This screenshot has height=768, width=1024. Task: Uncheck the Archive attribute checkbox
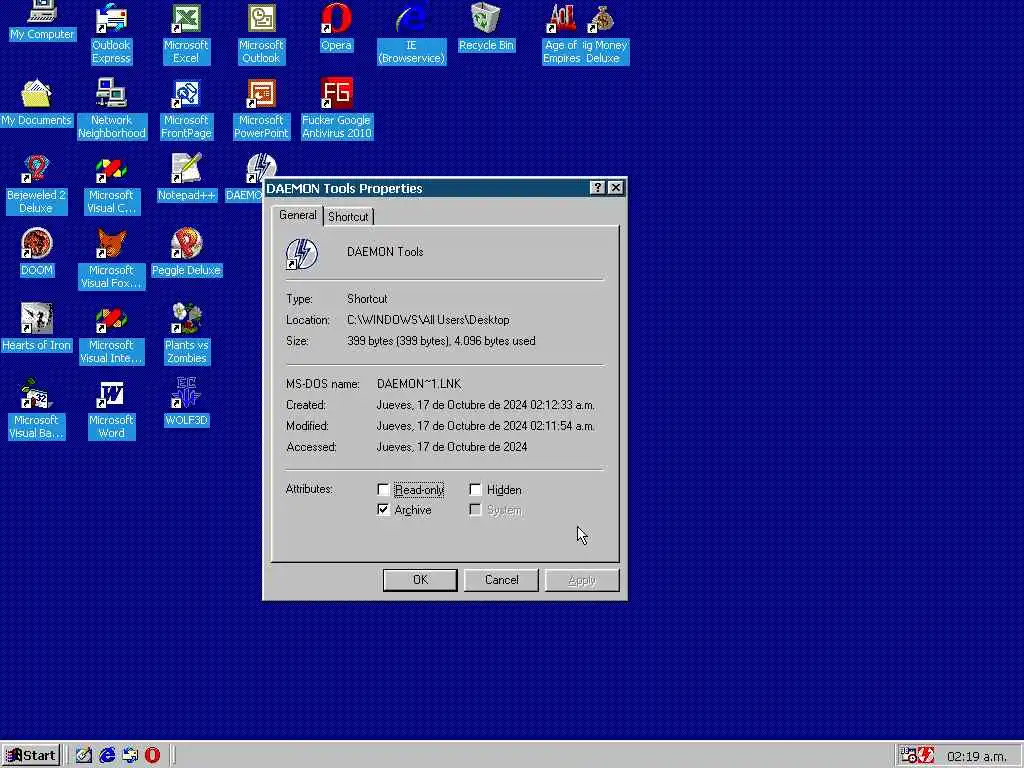click(x=383, y=509)
